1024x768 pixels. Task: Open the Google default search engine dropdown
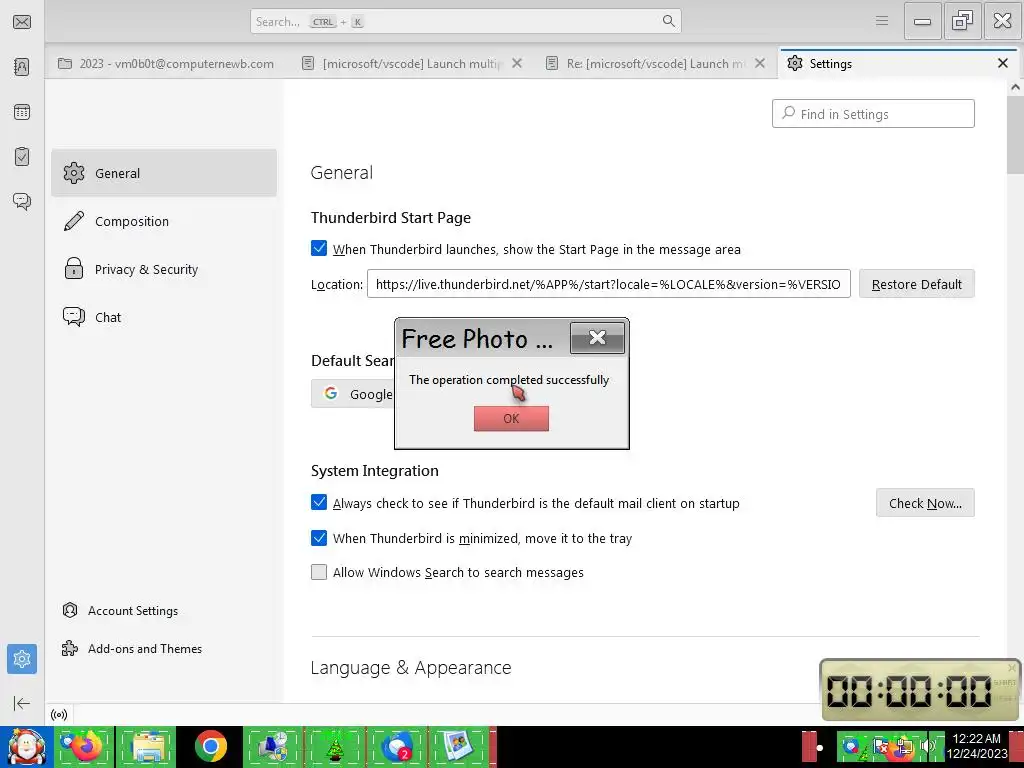pyautogui.click(x=353, y=394)
